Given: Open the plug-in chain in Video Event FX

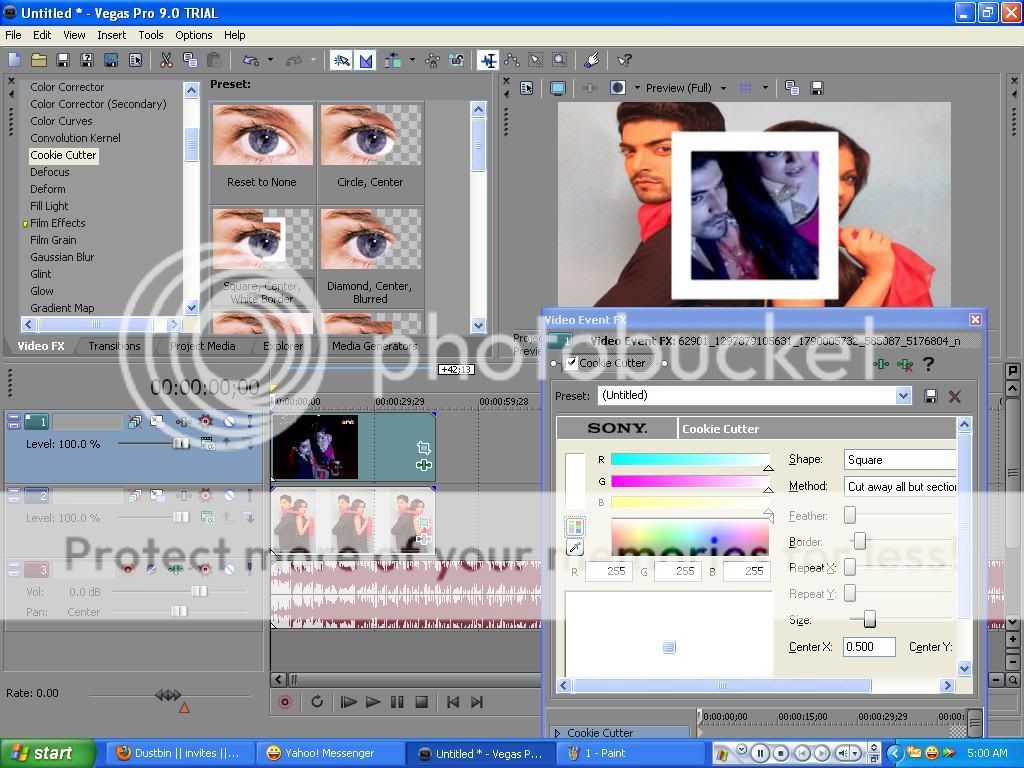Looking at the screenshot, I should pos(881,364).
